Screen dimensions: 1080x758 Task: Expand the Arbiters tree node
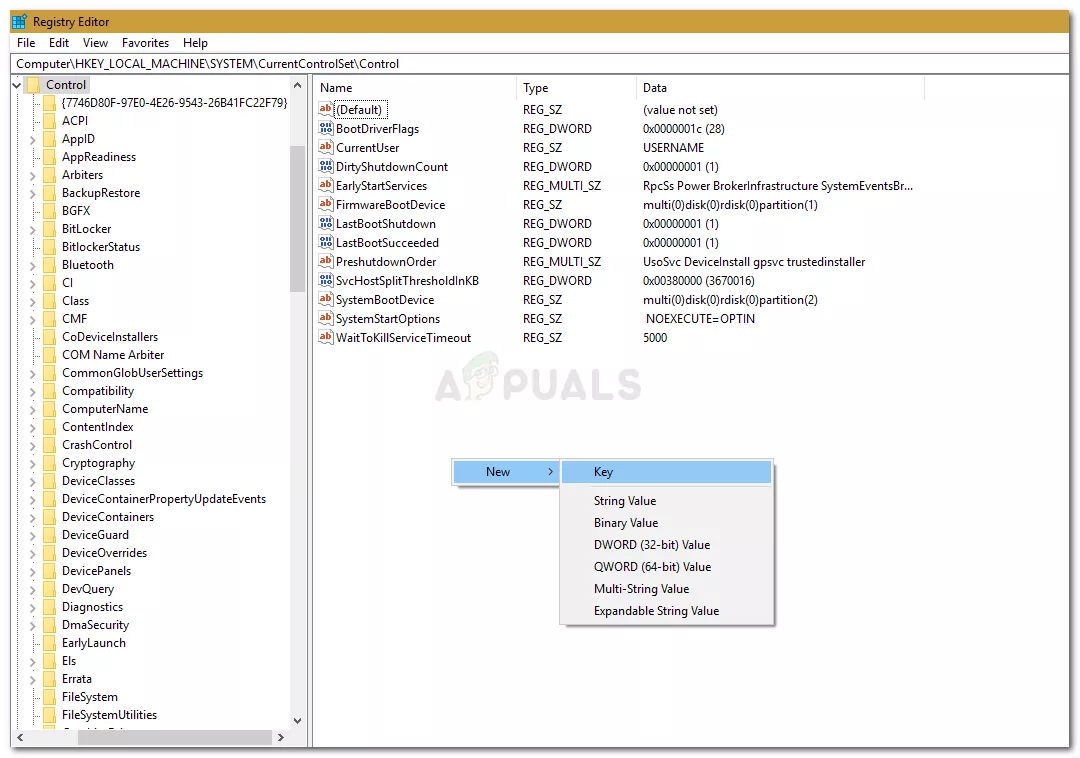tap(32, 175)
